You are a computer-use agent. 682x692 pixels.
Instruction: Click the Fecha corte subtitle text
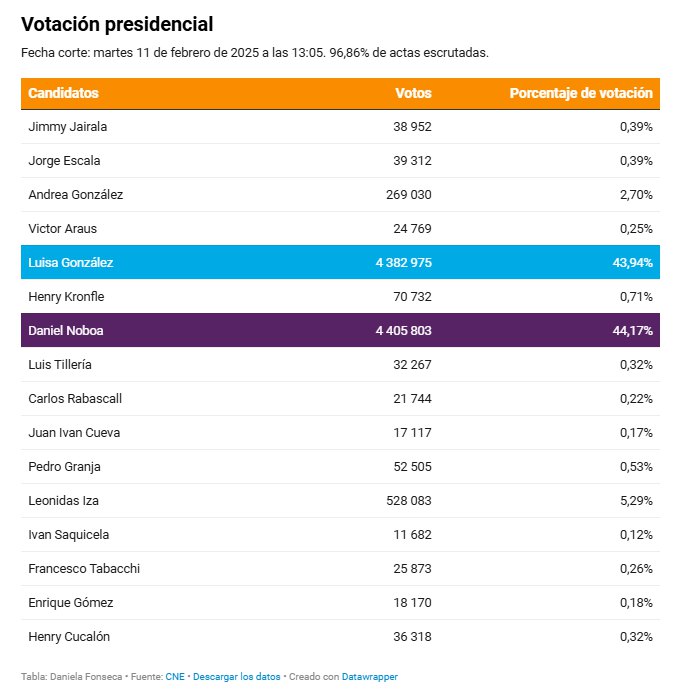pyautogui.click(x=255, y=53)
